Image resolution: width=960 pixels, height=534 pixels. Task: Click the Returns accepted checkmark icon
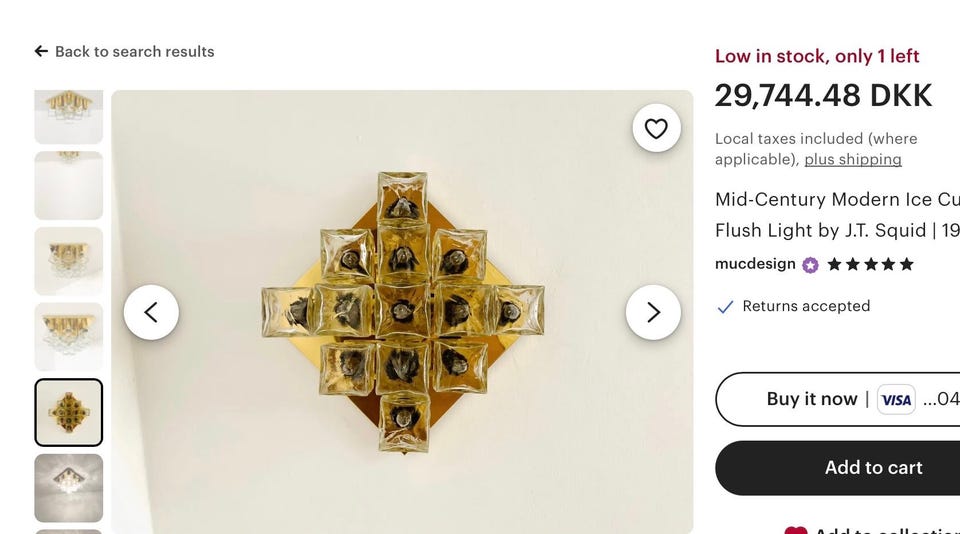tap(725, 307)
